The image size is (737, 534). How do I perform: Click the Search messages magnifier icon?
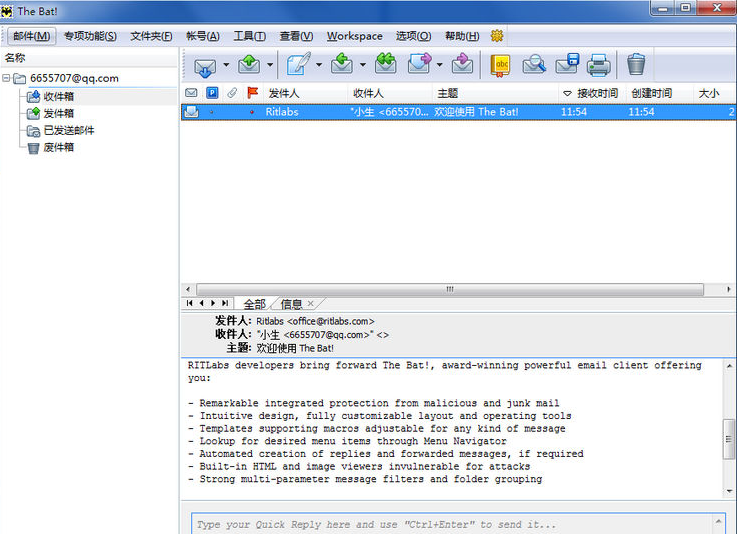click(534, 64)
